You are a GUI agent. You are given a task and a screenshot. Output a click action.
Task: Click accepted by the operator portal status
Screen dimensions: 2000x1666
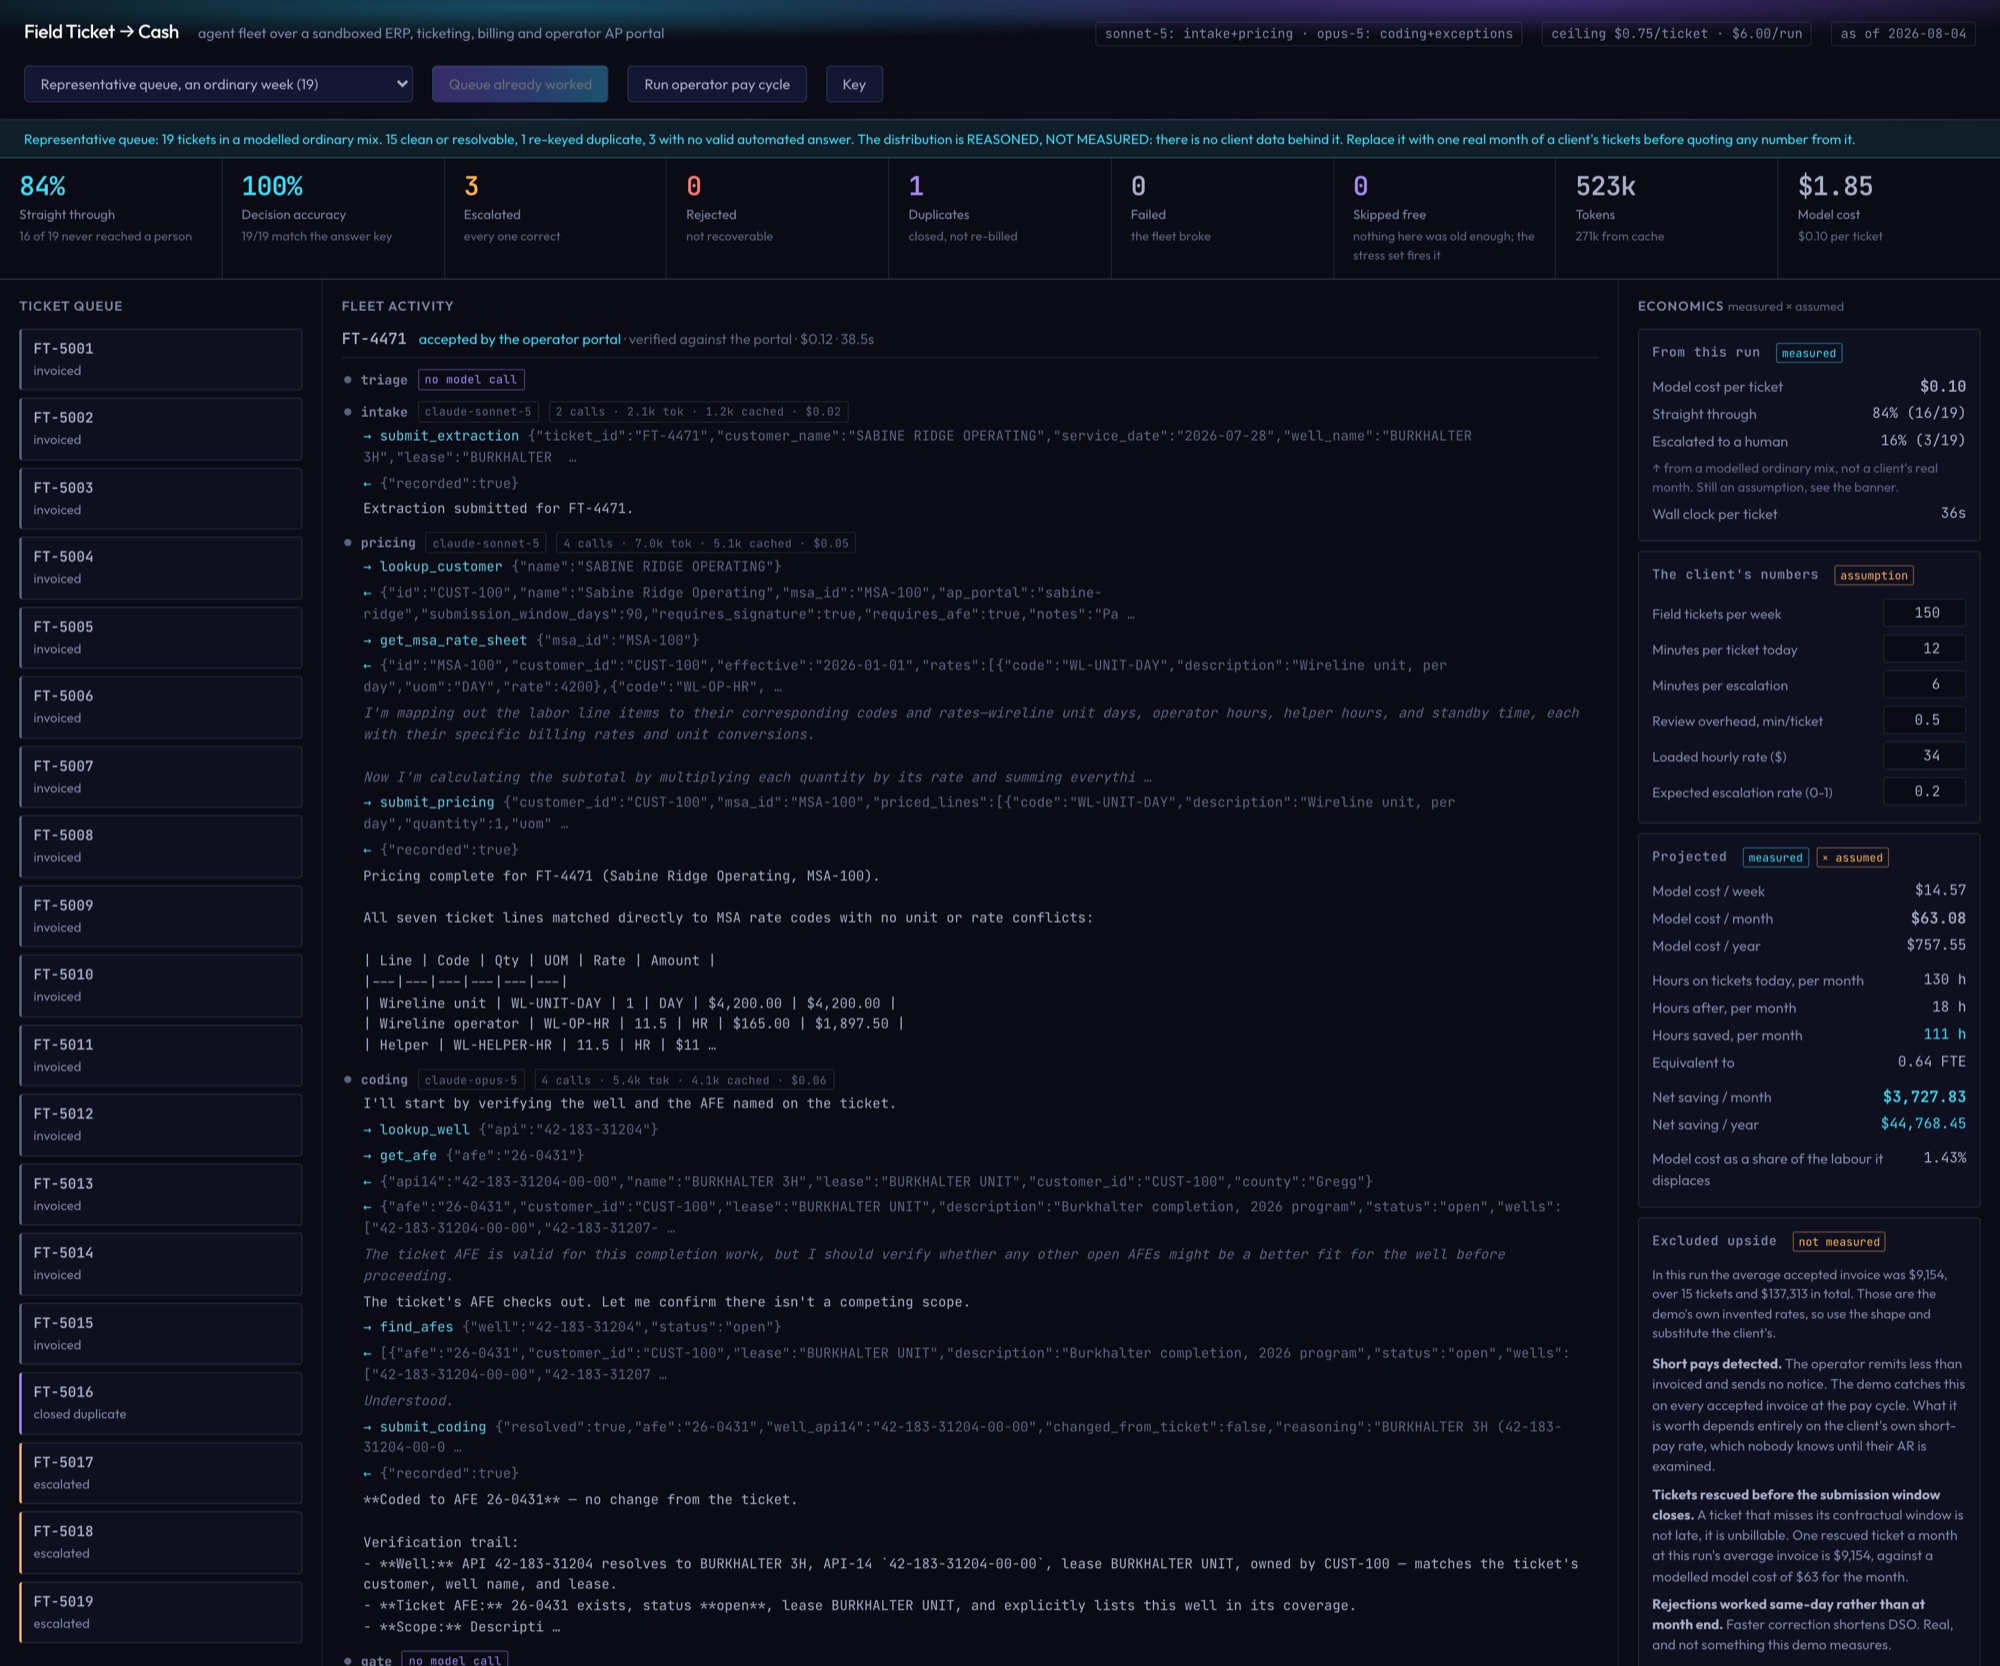pyautogui.click(x=519, y=339)
